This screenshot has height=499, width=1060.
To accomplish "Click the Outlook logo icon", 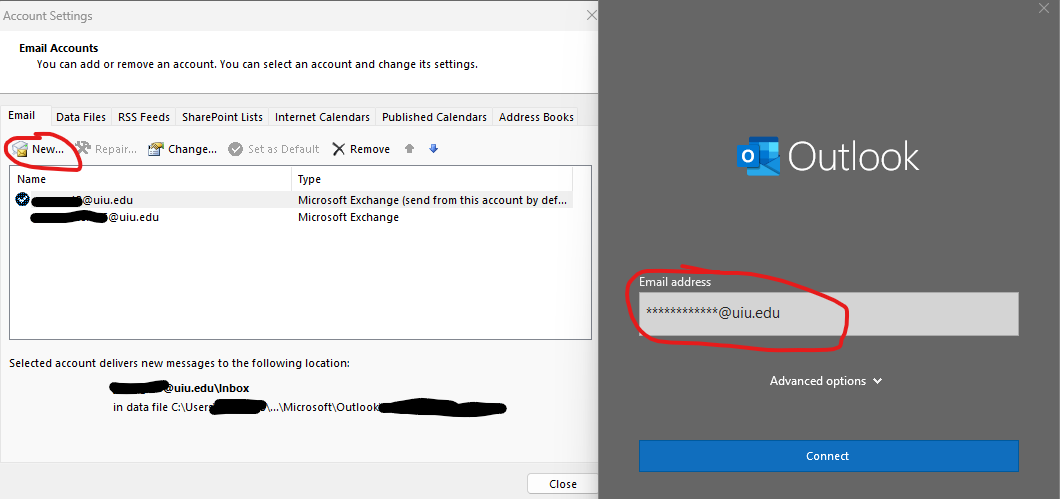I will pyautogui.click(x=757, y=156).
